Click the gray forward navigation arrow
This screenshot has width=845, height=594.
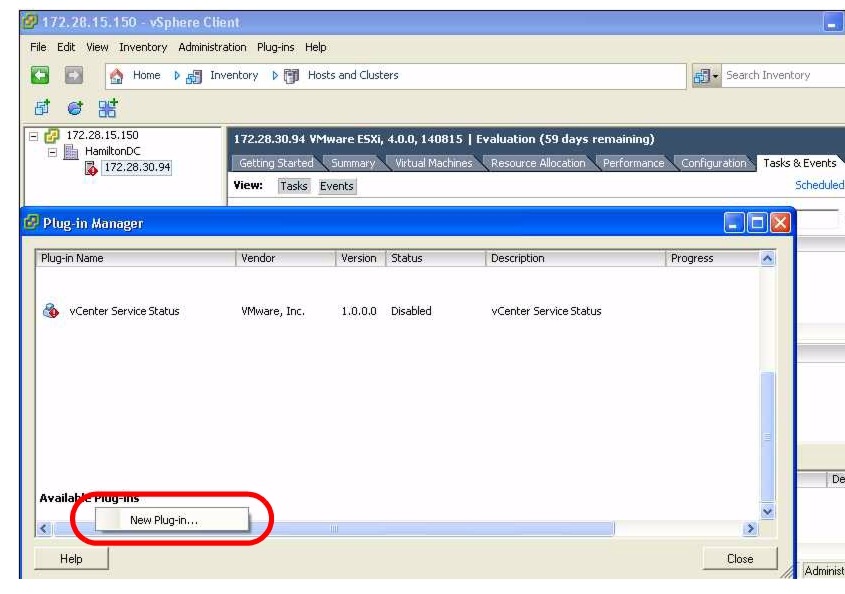pyautogui.click(x=74, y=75)
